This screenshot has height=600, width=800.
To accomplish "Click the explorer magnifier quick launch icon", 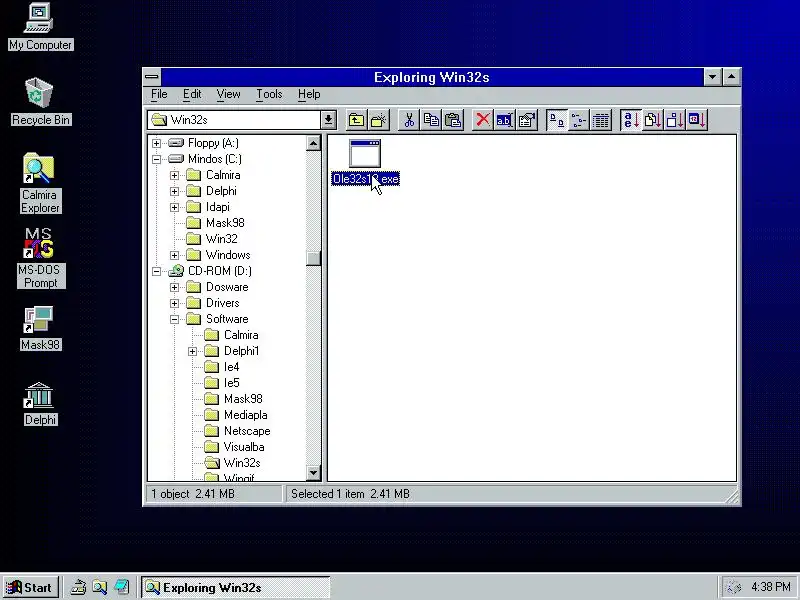I will tap(100, 588).
